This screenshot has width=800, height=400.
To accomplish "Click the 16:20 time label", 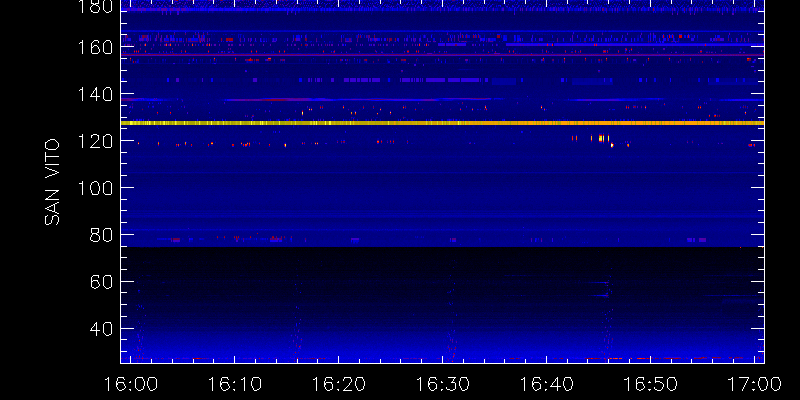I will tap(339, 384).
